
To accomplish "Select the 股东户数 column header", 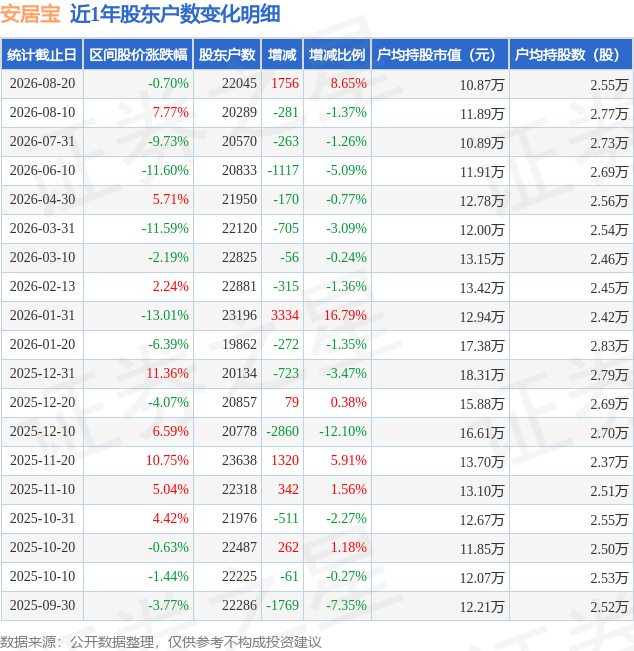I will coord(227,54).
